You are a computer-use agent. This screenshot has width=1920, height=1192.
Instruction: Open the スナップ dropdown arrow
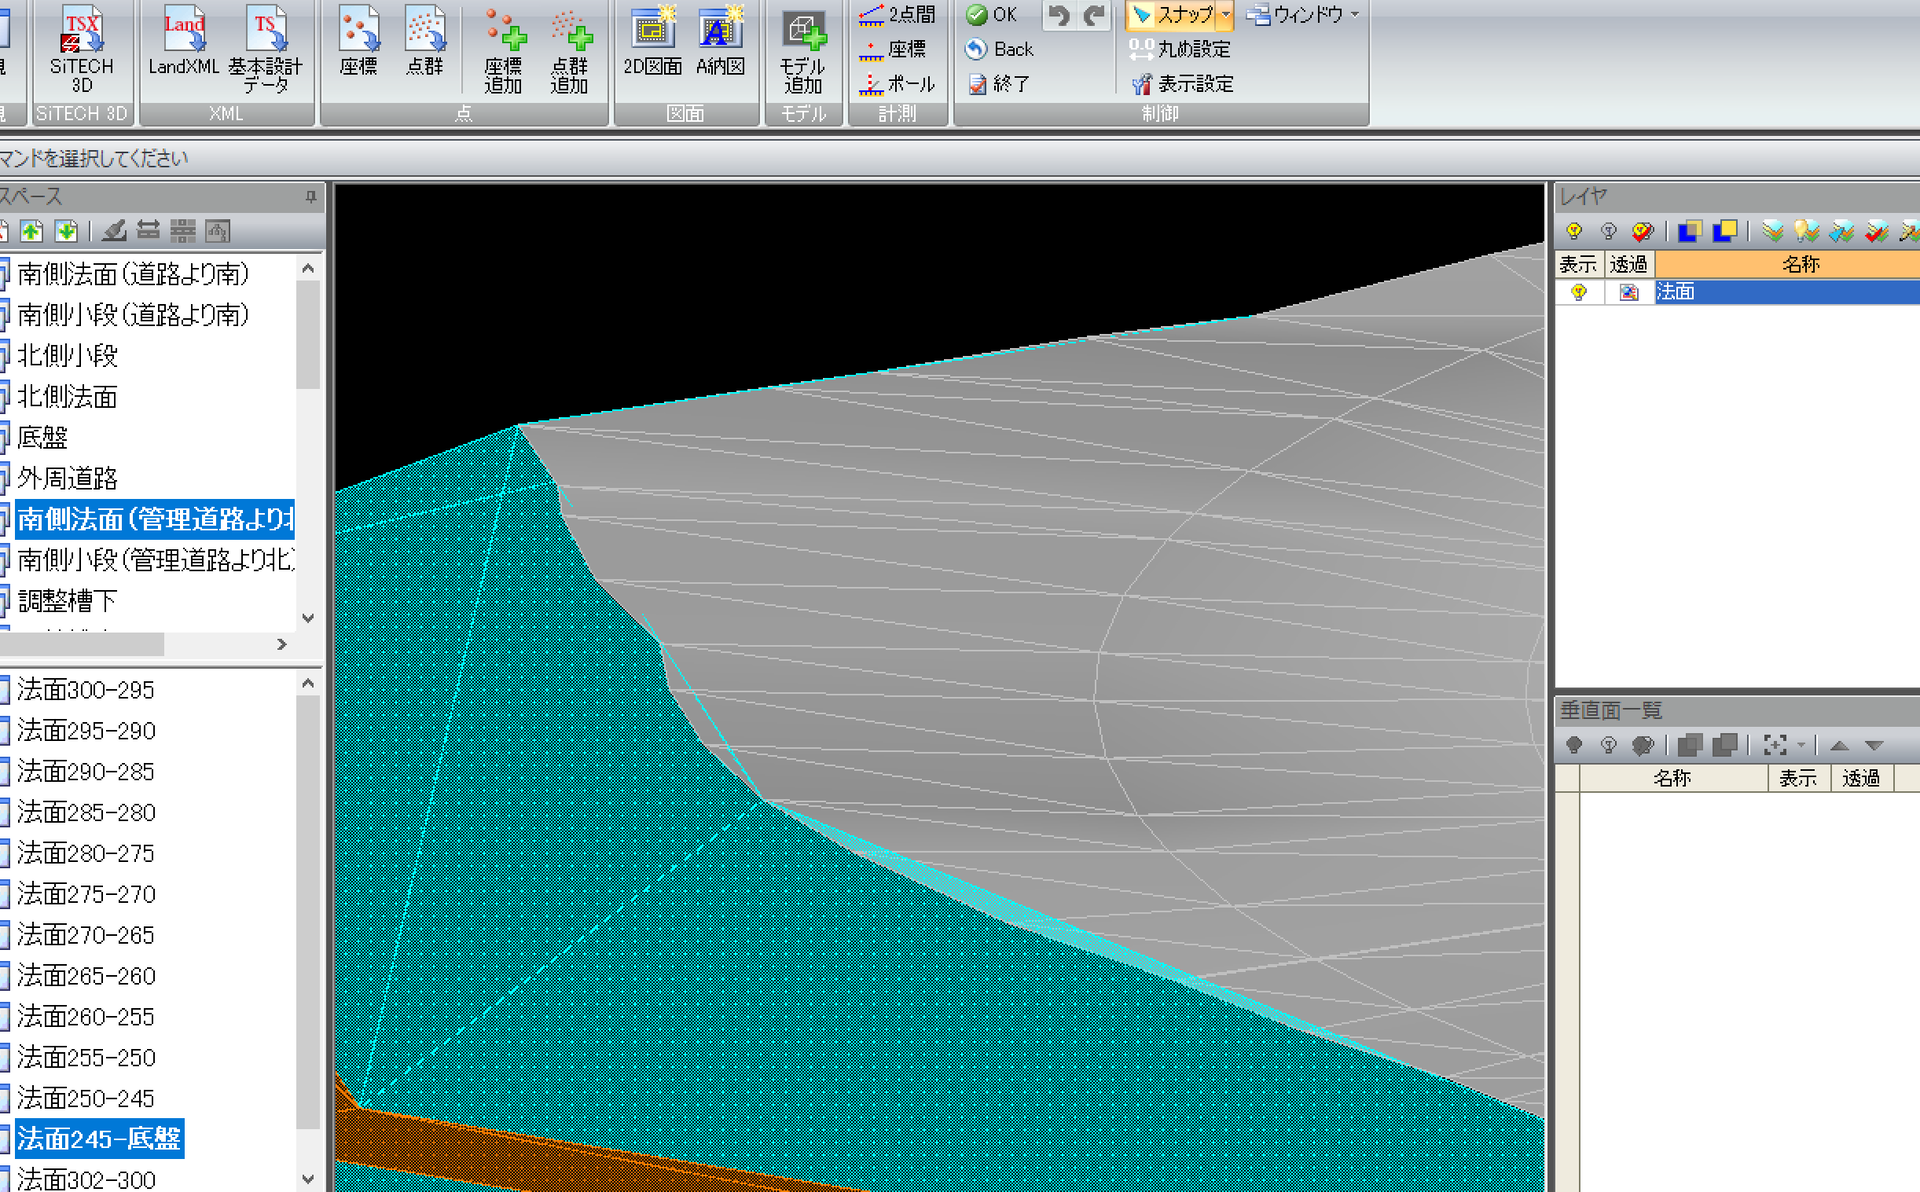pos(1226,15)
